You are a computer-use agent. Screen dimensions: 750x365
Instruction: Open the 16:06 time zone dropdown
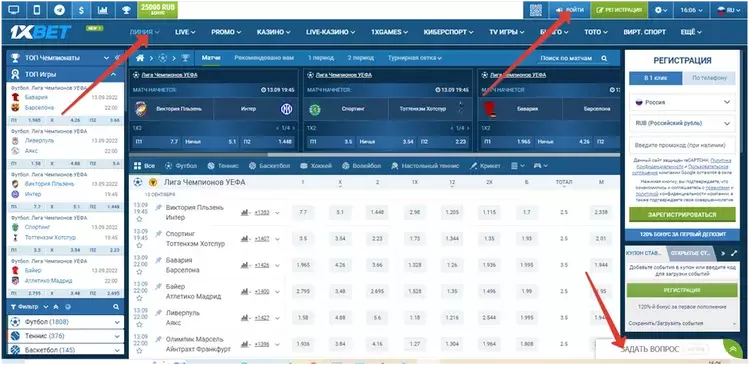691,10
